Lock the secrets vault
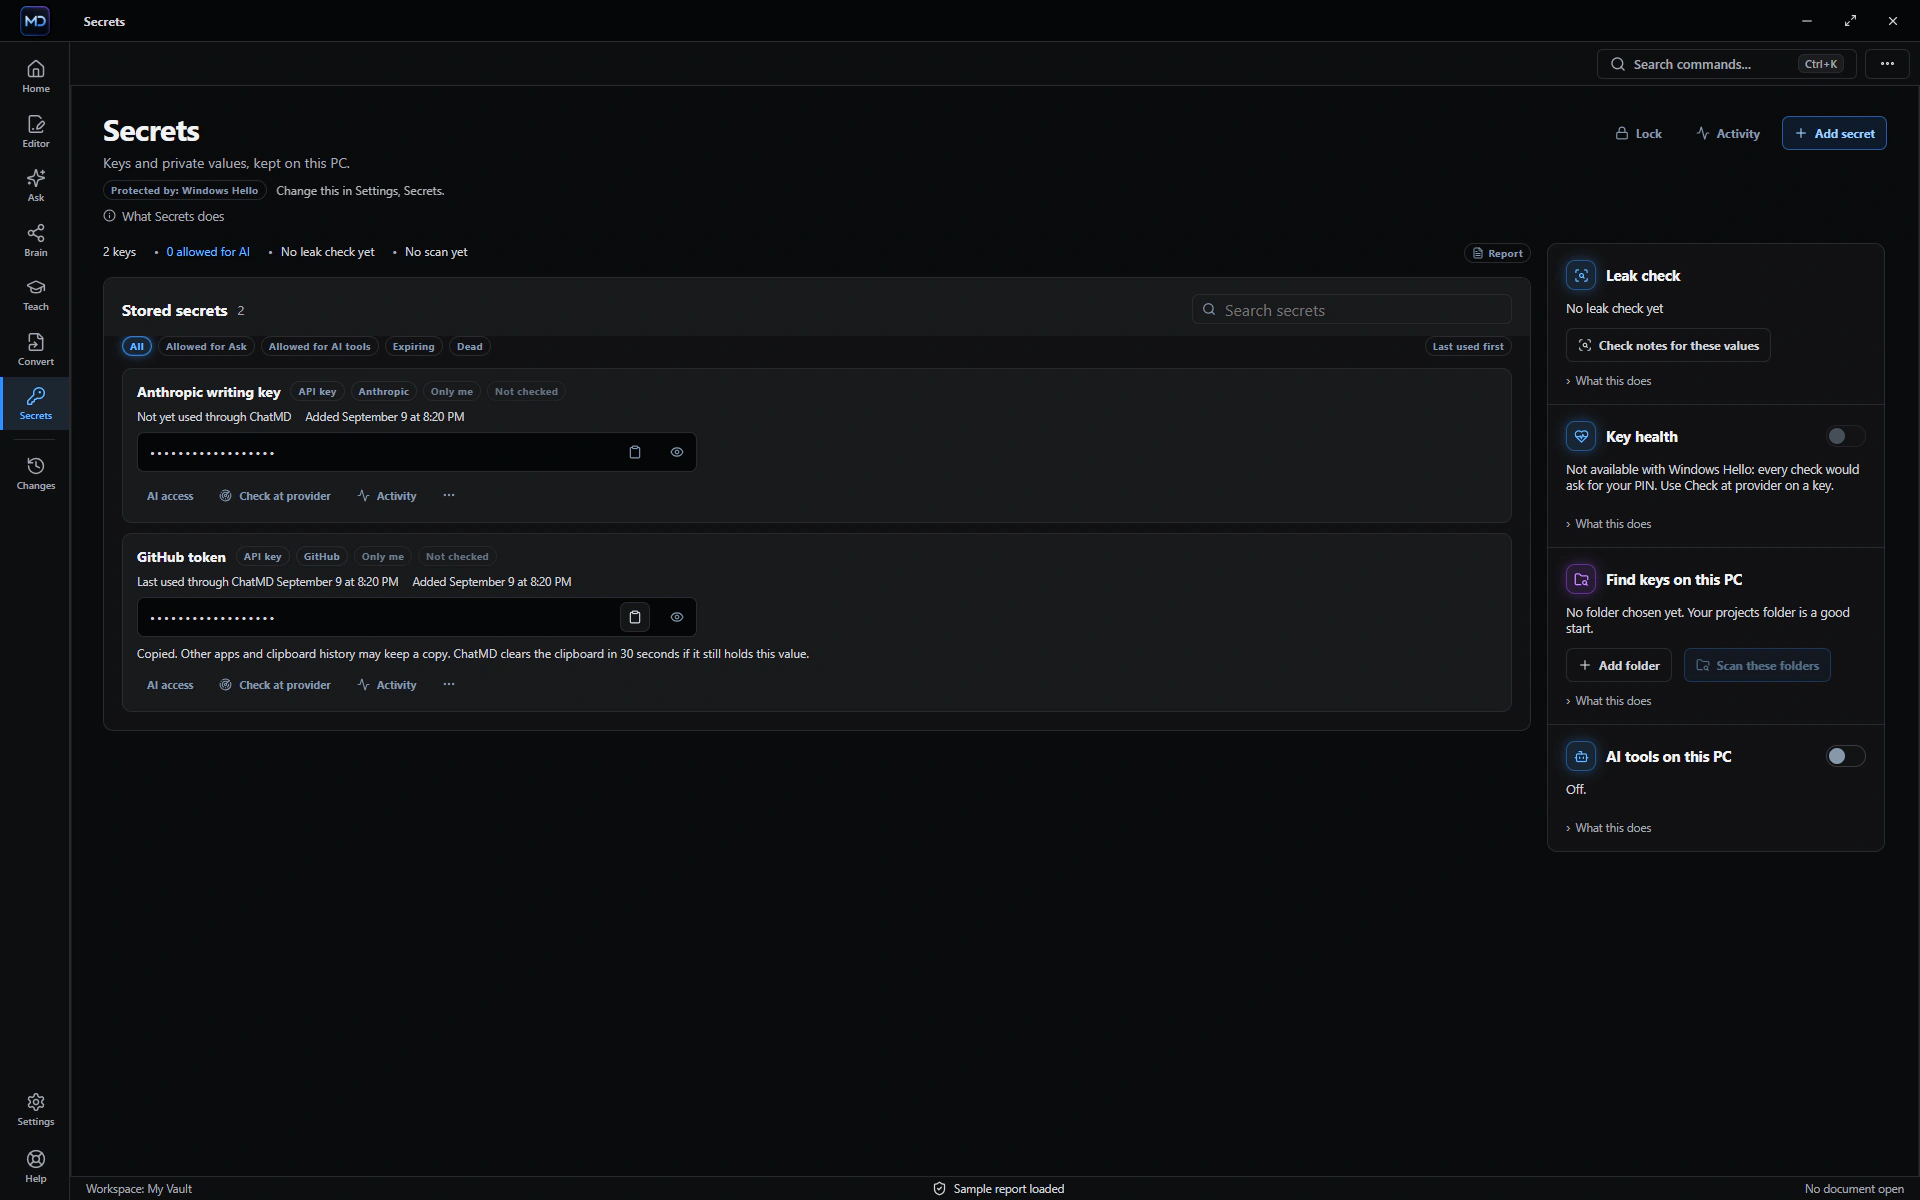The height and width of the screenshot is (1200, 1920). point(1638,133)
